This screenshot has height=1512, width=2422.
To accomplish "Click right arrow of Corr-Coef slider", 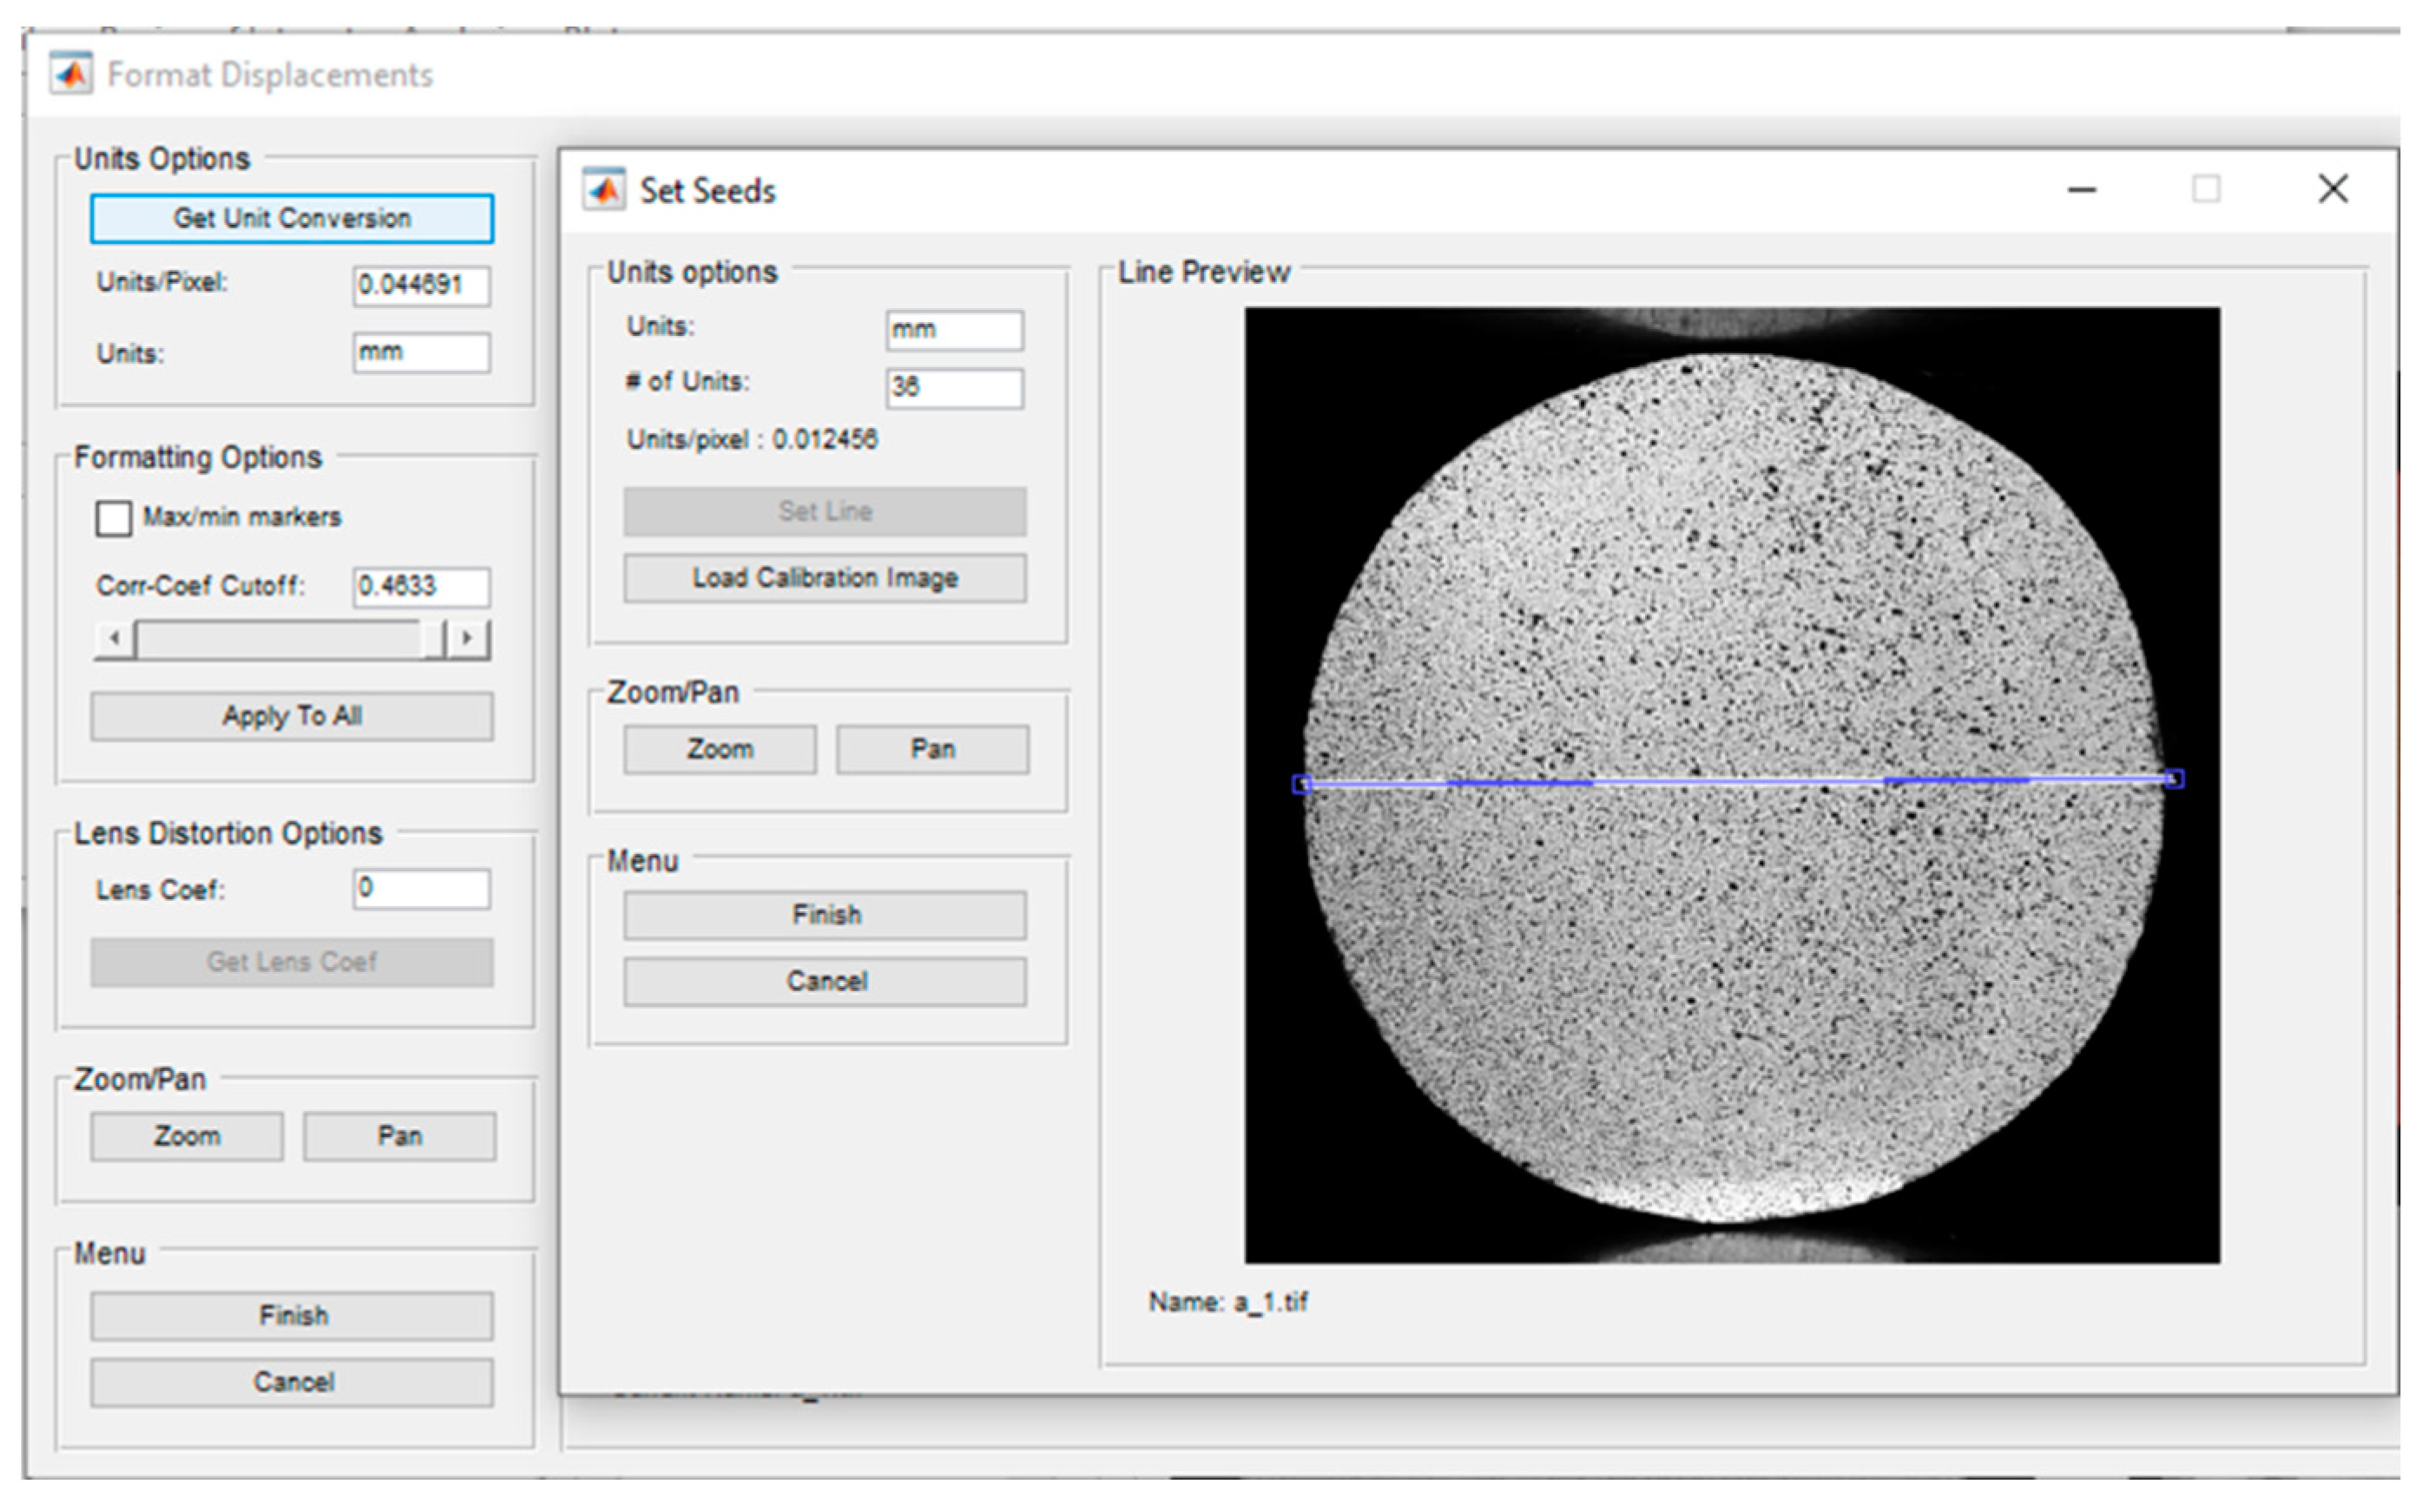I will click(467, 638).
